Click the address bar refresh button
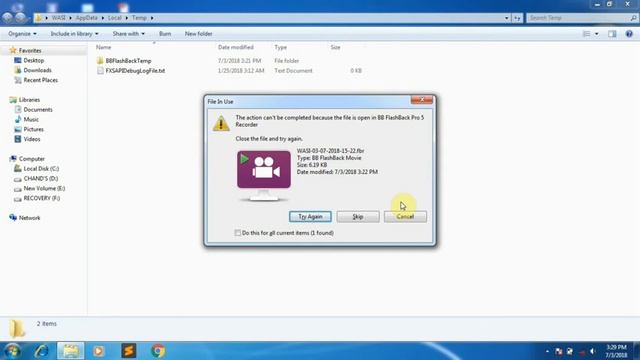The height and width of the screenshot is (360, 640). tap(517, 18)
